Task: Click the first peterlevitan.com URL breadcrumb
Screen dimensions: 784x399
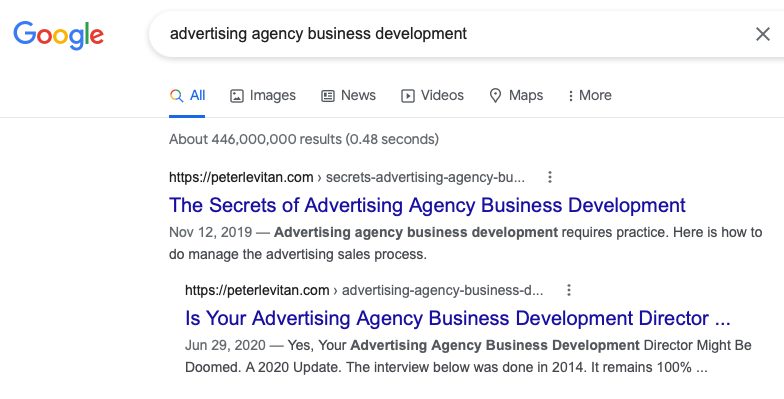Action: (x=347, y=178)
